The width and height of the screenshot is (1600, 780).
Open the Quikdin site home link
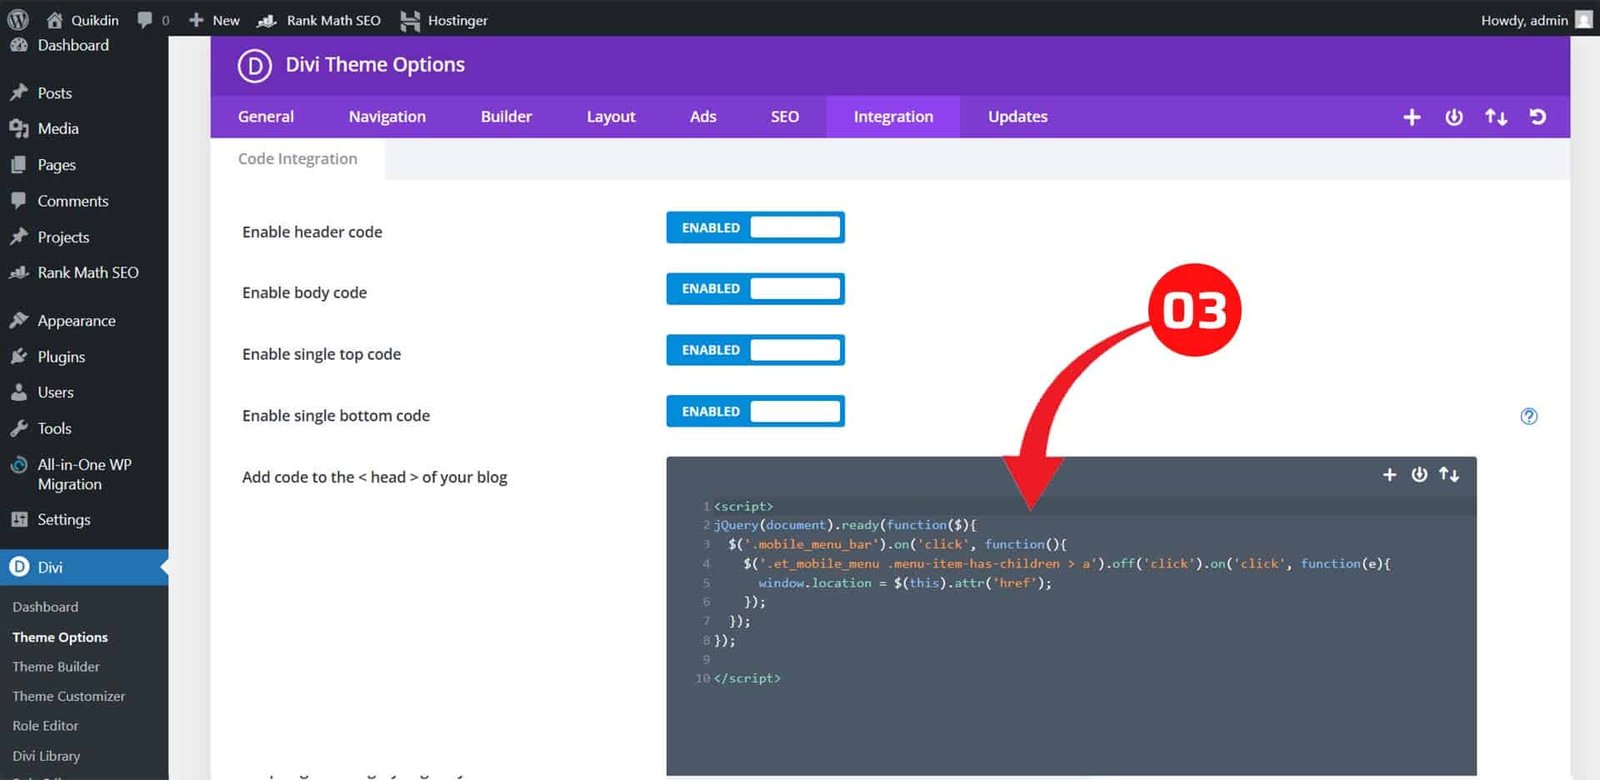(83, 20)
